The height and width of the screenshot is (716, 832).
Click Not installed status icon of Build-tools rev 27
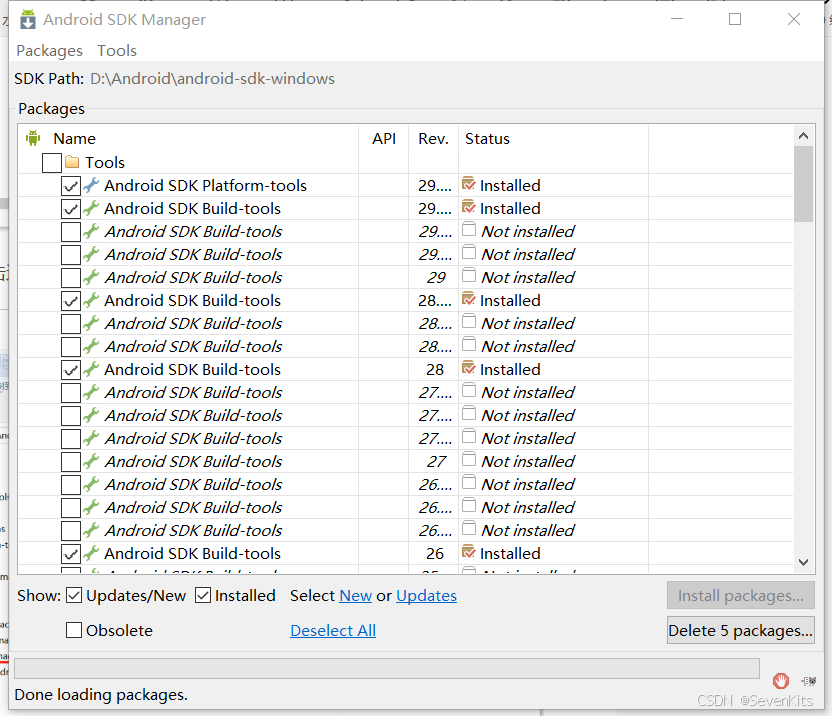click(x=469, y=459)
